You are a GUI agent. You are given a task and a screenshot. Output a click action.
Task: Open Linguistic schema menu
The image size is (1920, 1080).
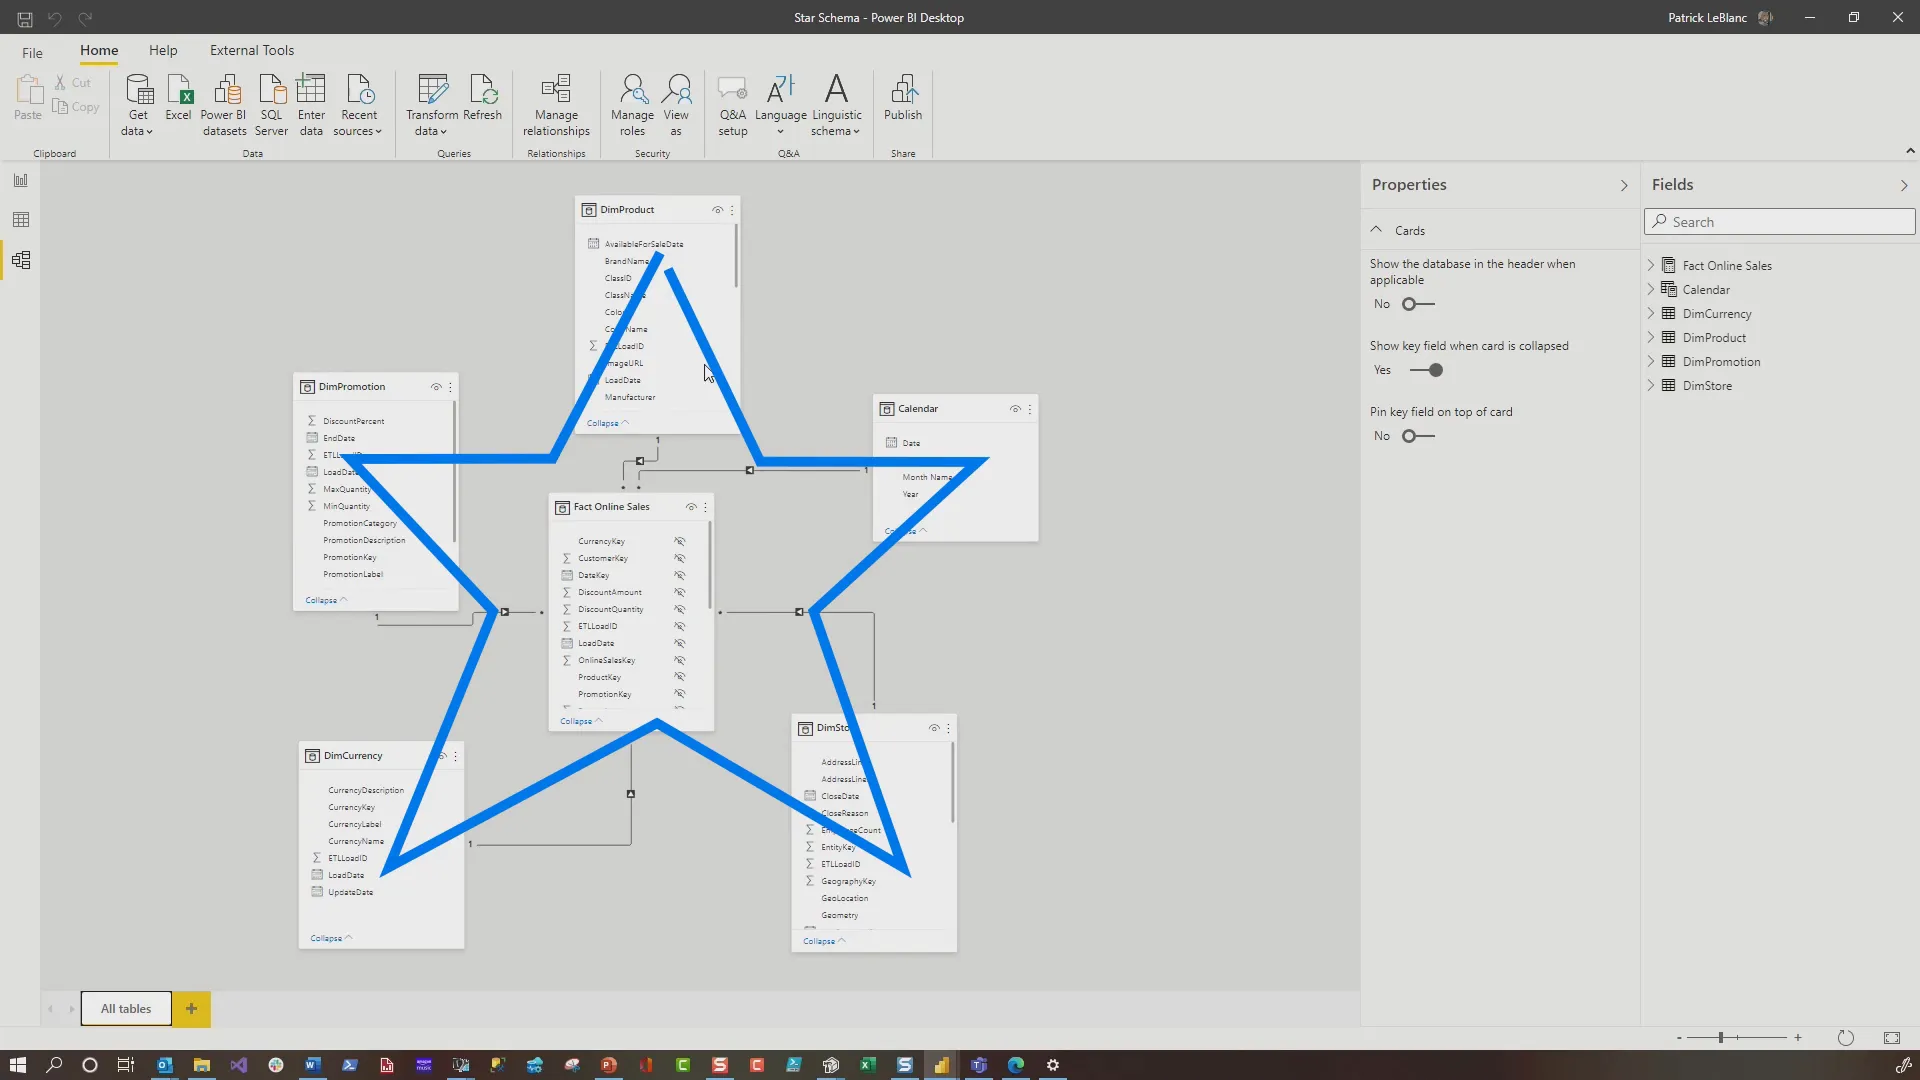(x=837, y=105)
